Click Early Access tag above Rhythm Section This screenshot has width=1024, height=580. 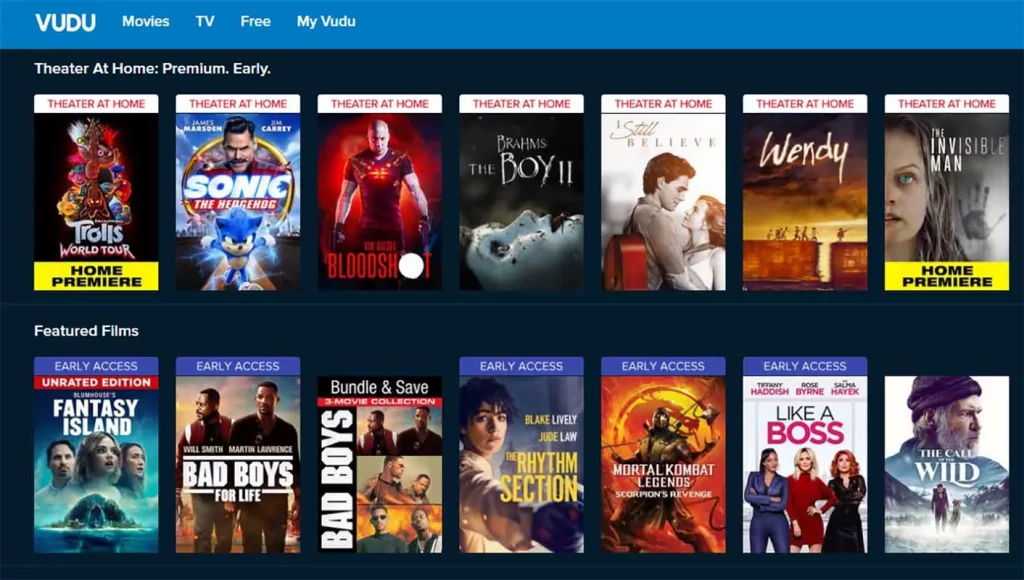[x=521, y=366]
